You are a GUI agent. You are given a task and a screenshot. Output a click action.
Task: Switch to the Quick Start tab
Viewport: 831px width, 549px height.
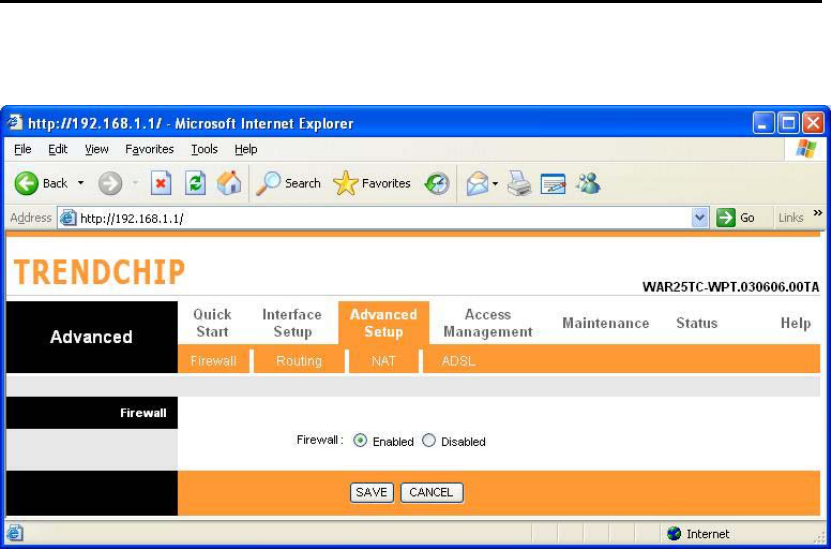[212, 323]
